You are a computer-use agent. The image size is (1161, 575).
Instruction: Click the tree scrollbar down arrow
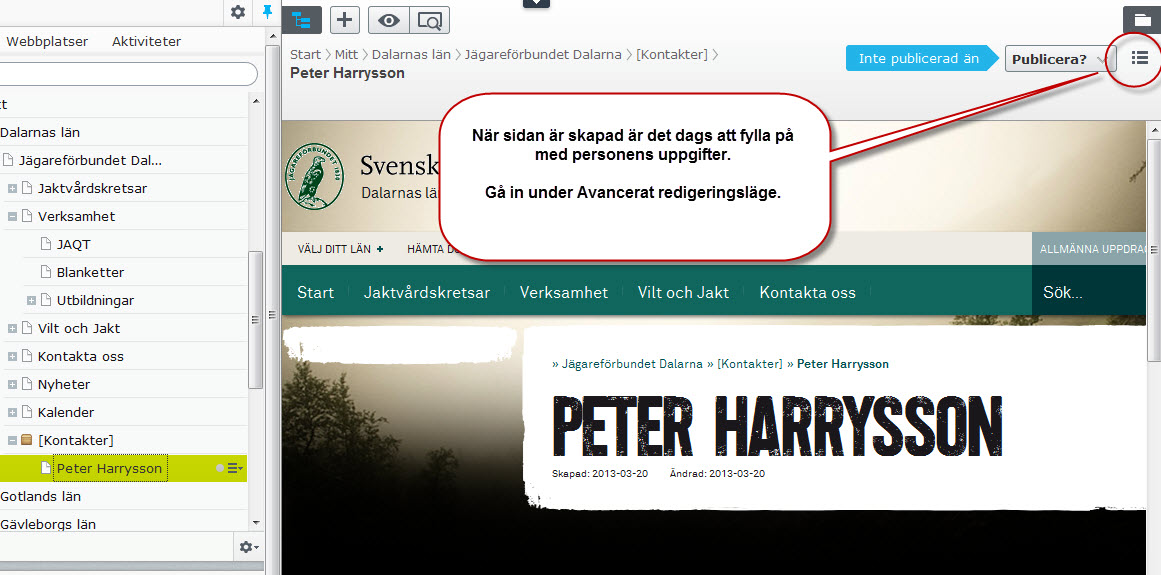pyautogui.click(x=255, y=522)
